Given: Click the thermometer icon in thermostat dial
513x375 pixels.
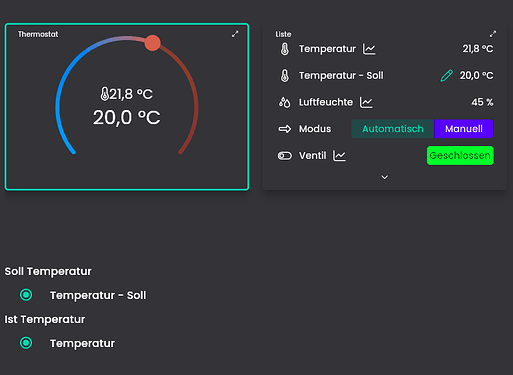Looking at the screenshot, I should (x=105, y=94).
